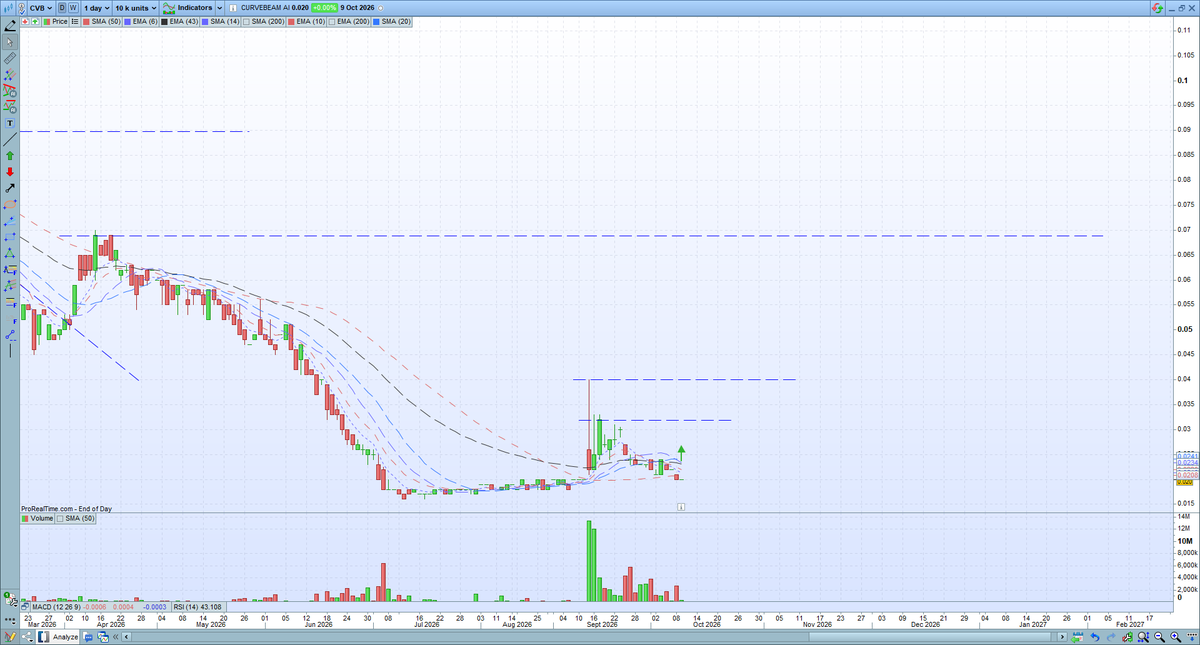
Task: Click the green forward arrow at bottom right
Action: click(x=1077, y=637)
